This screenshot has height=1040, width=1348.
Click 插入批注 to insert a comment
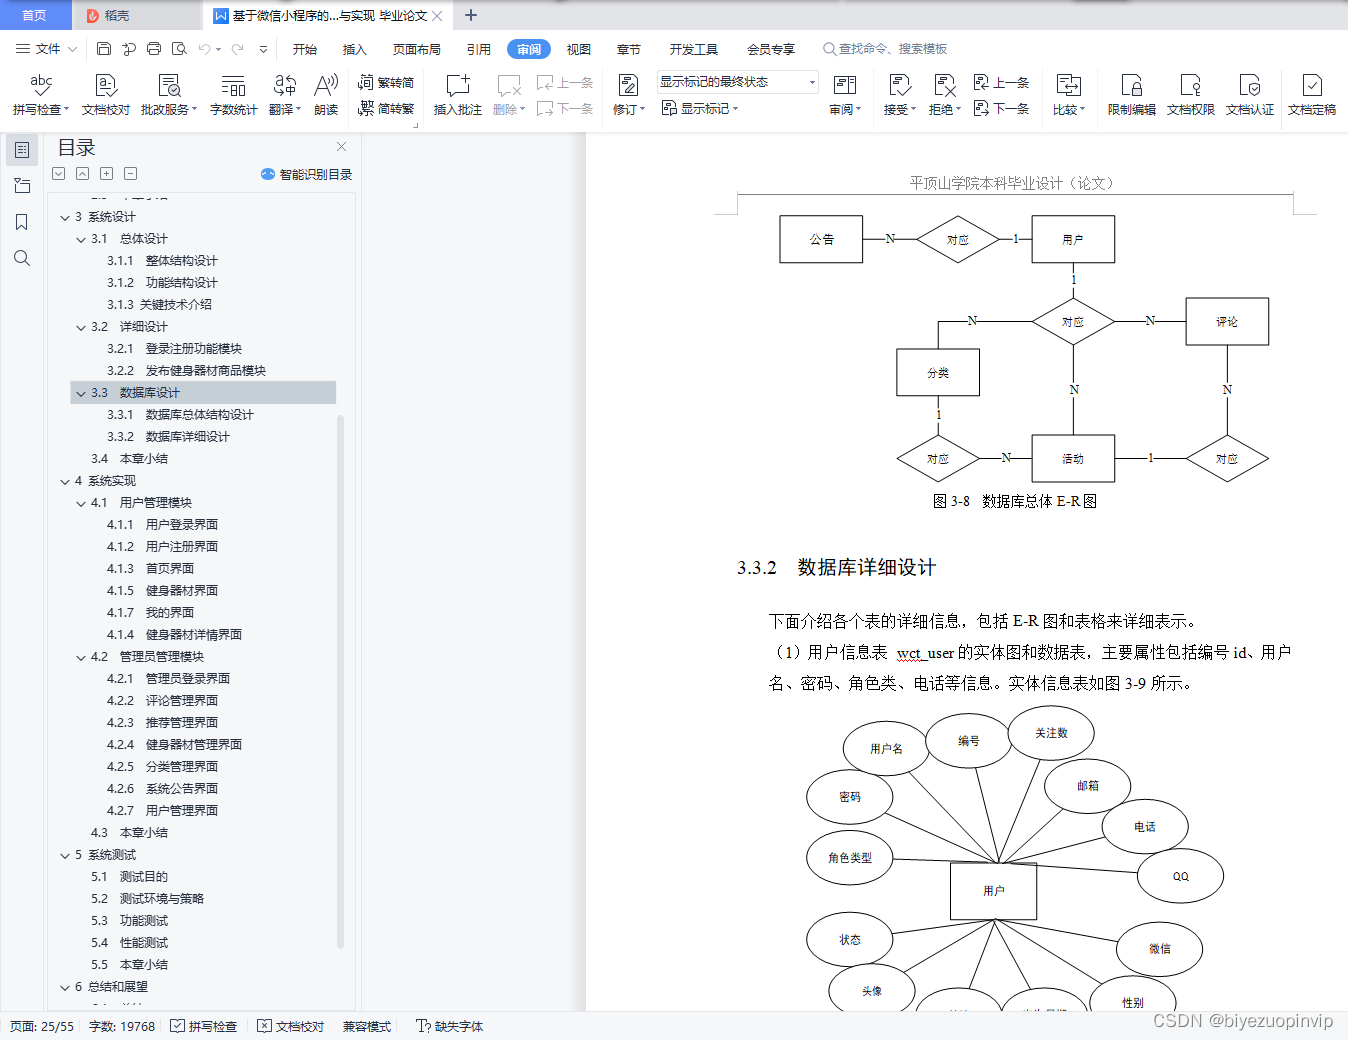point(458,95)
